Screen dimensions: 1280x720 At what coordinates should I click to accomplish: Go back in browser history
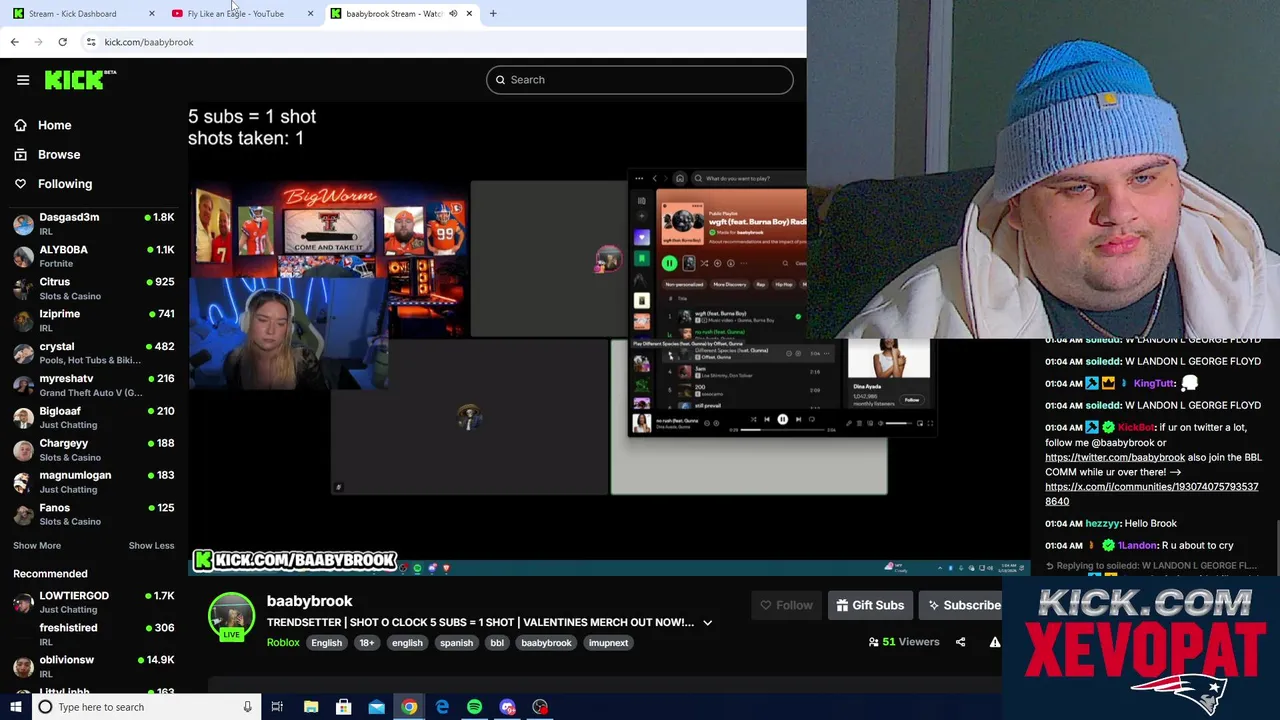coord(14,42)
